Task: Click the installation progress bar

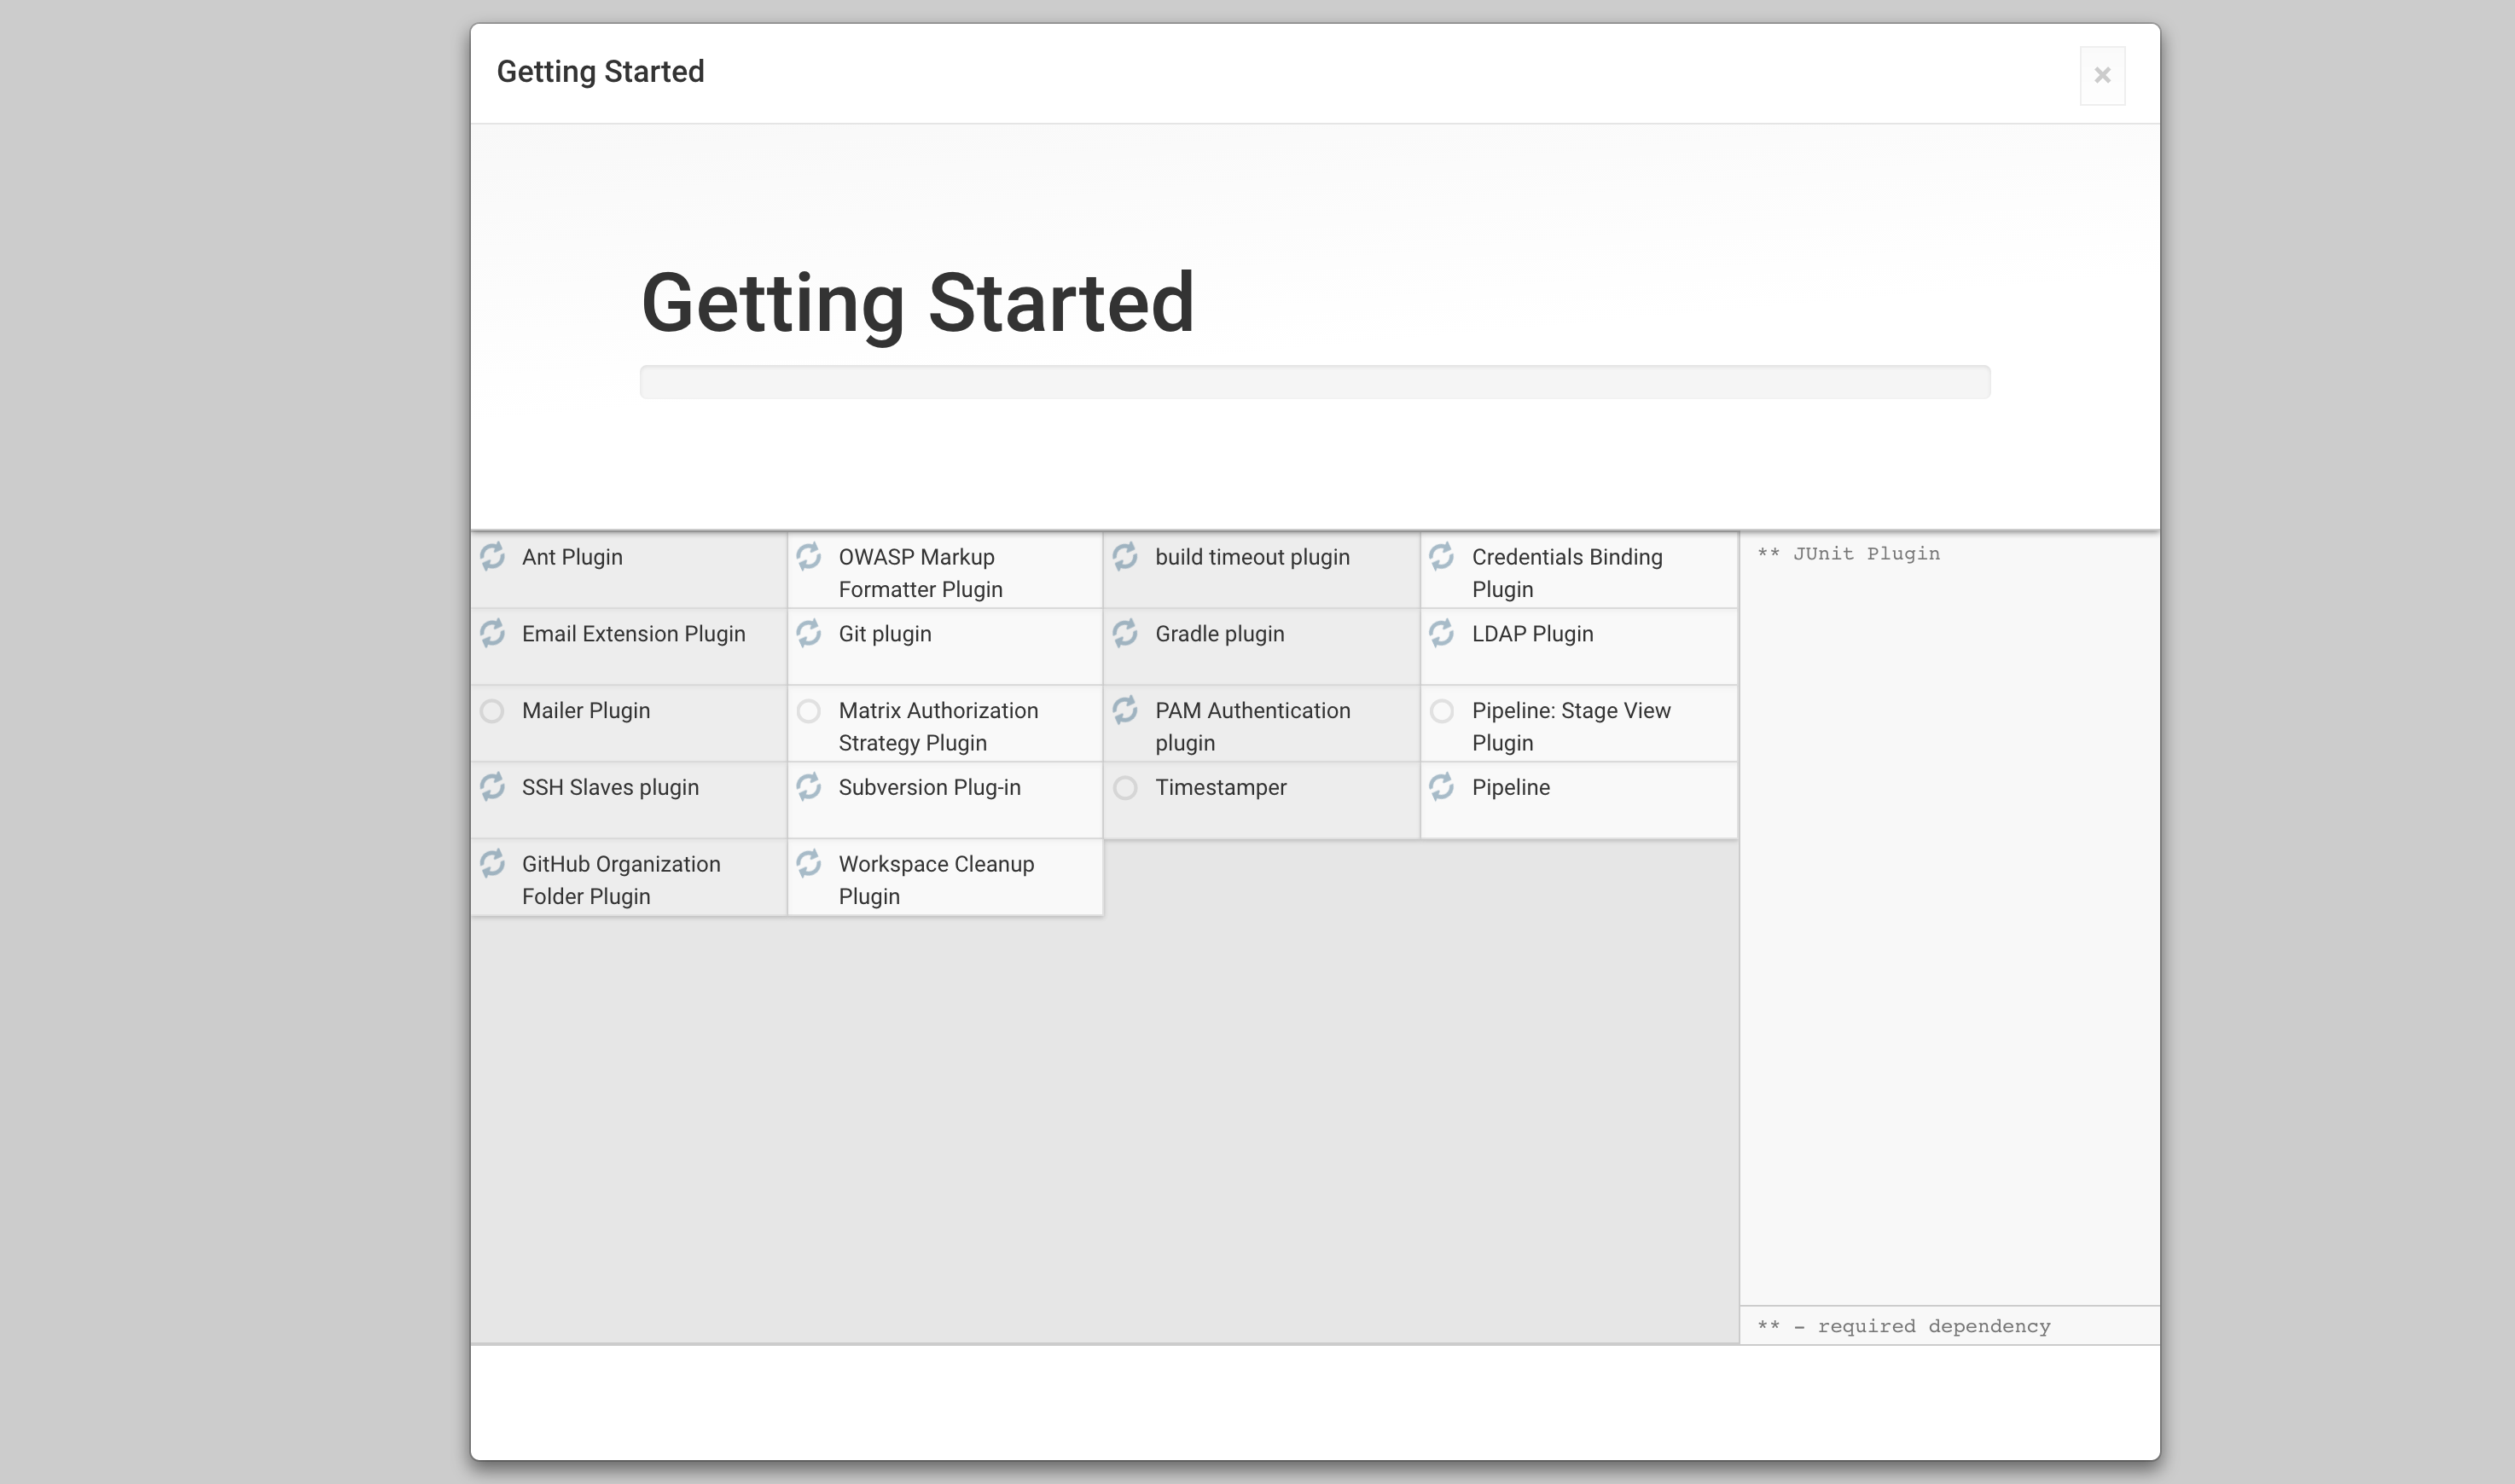Action: 1315,382
